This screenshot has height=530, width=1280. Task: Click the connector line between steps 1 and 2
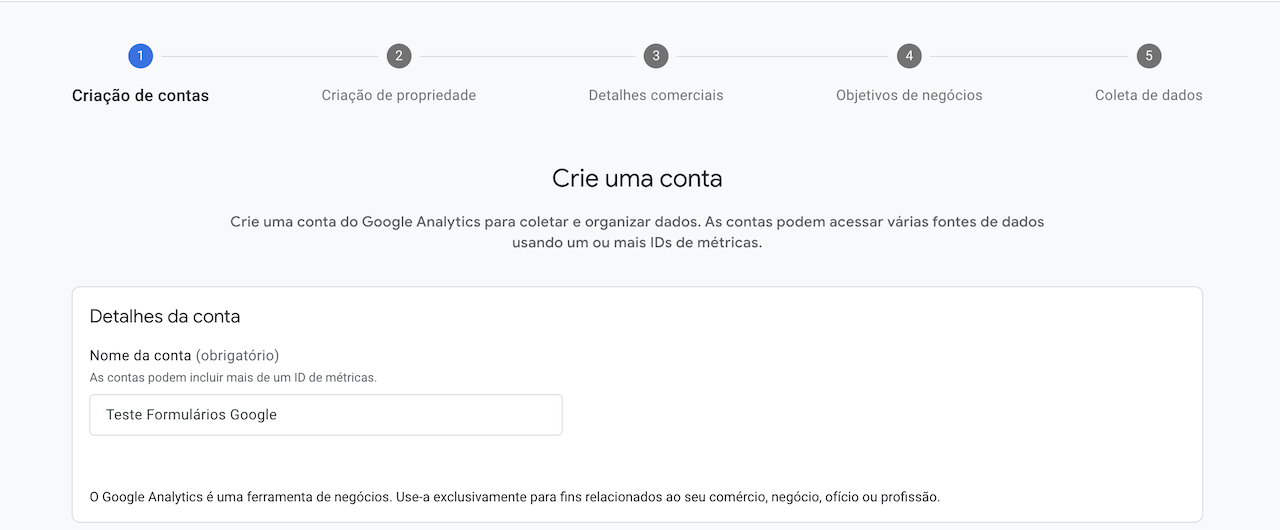270,56
